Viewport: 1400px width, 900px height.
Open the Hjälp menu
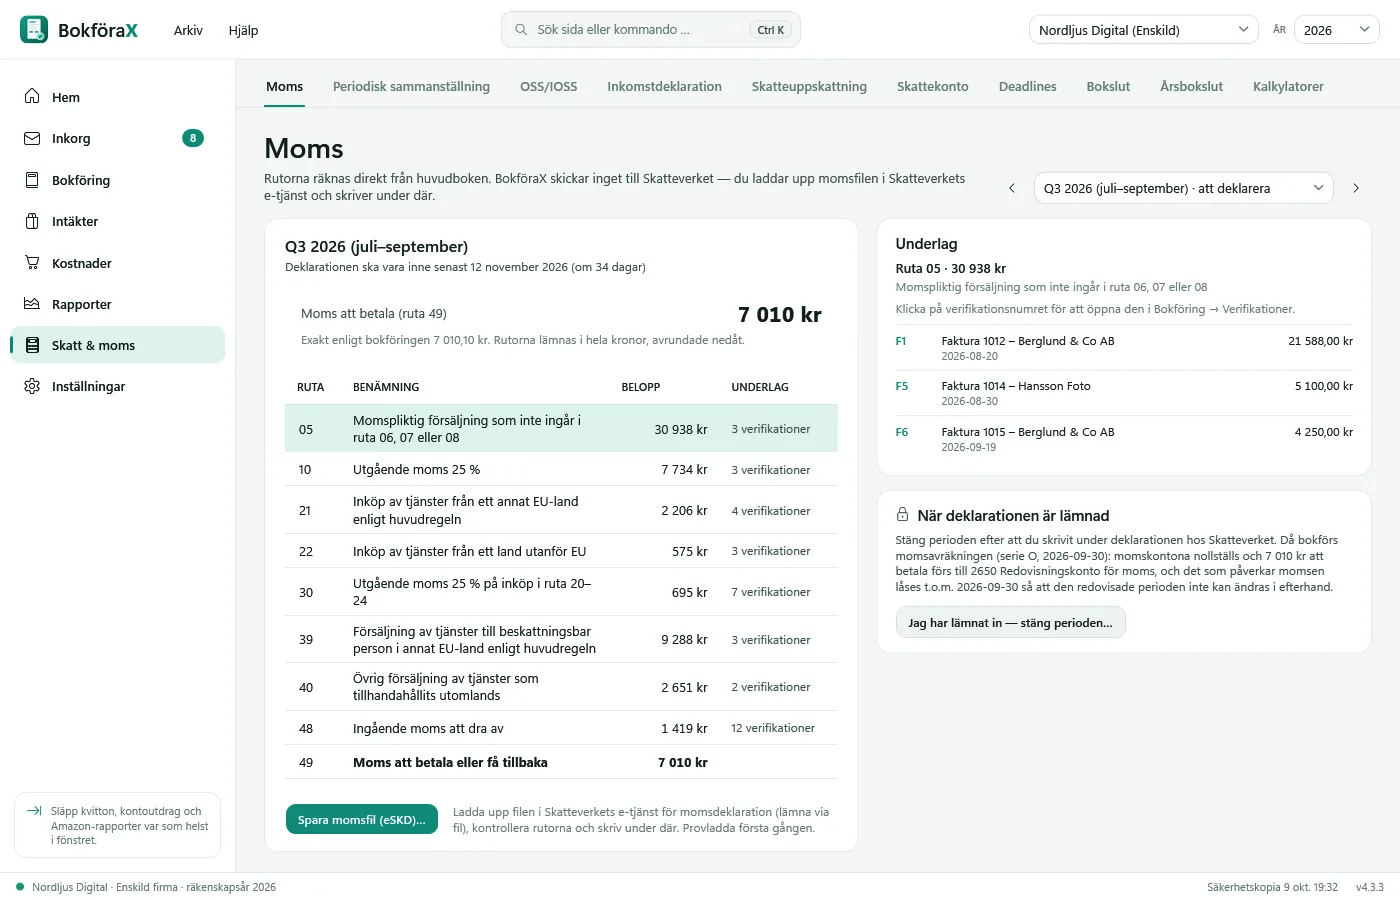click(x=243, y=30)
